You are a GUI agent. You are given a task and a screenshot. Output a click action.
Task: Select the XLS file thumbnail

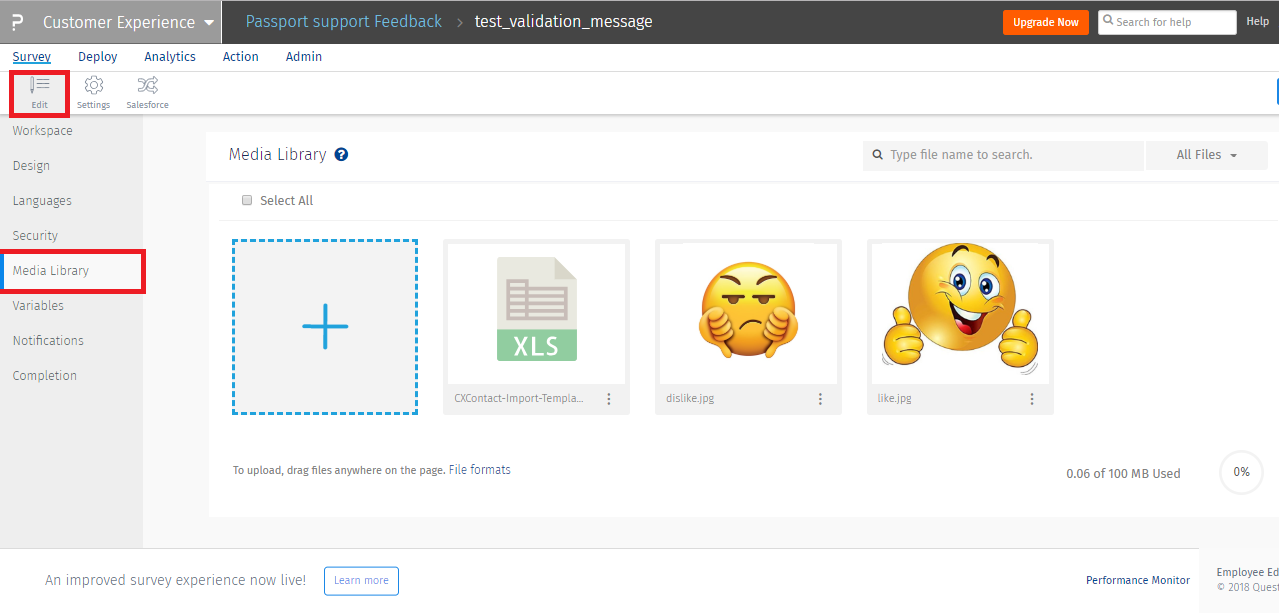536,312
